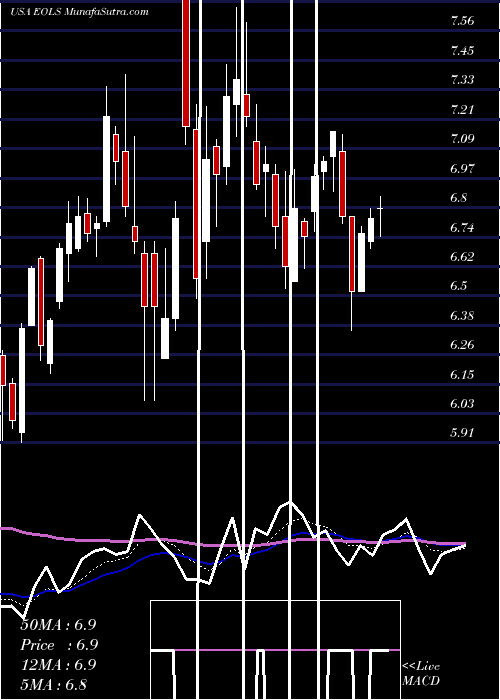
Task: Click the <<Live MACD label
Action: click(x=421, y=673)
